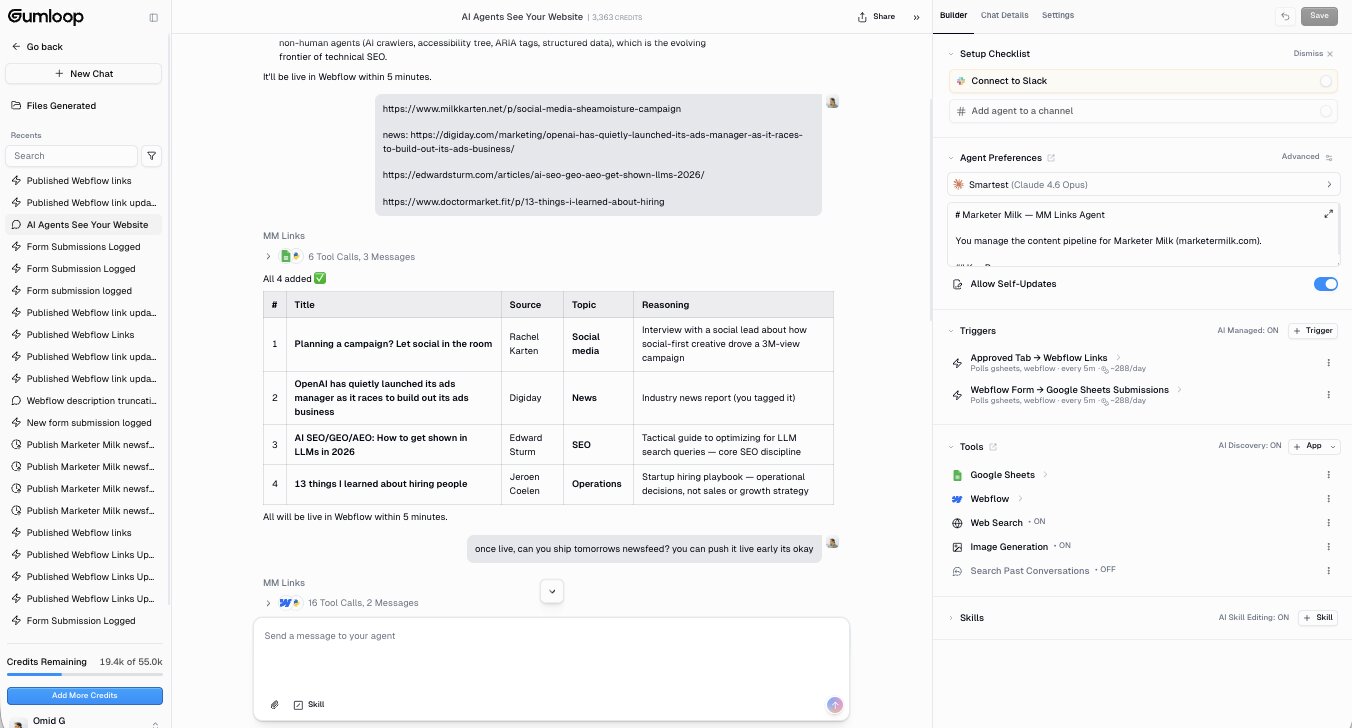
Task: Open the New form submission logged chat
Action: [84, 423]
